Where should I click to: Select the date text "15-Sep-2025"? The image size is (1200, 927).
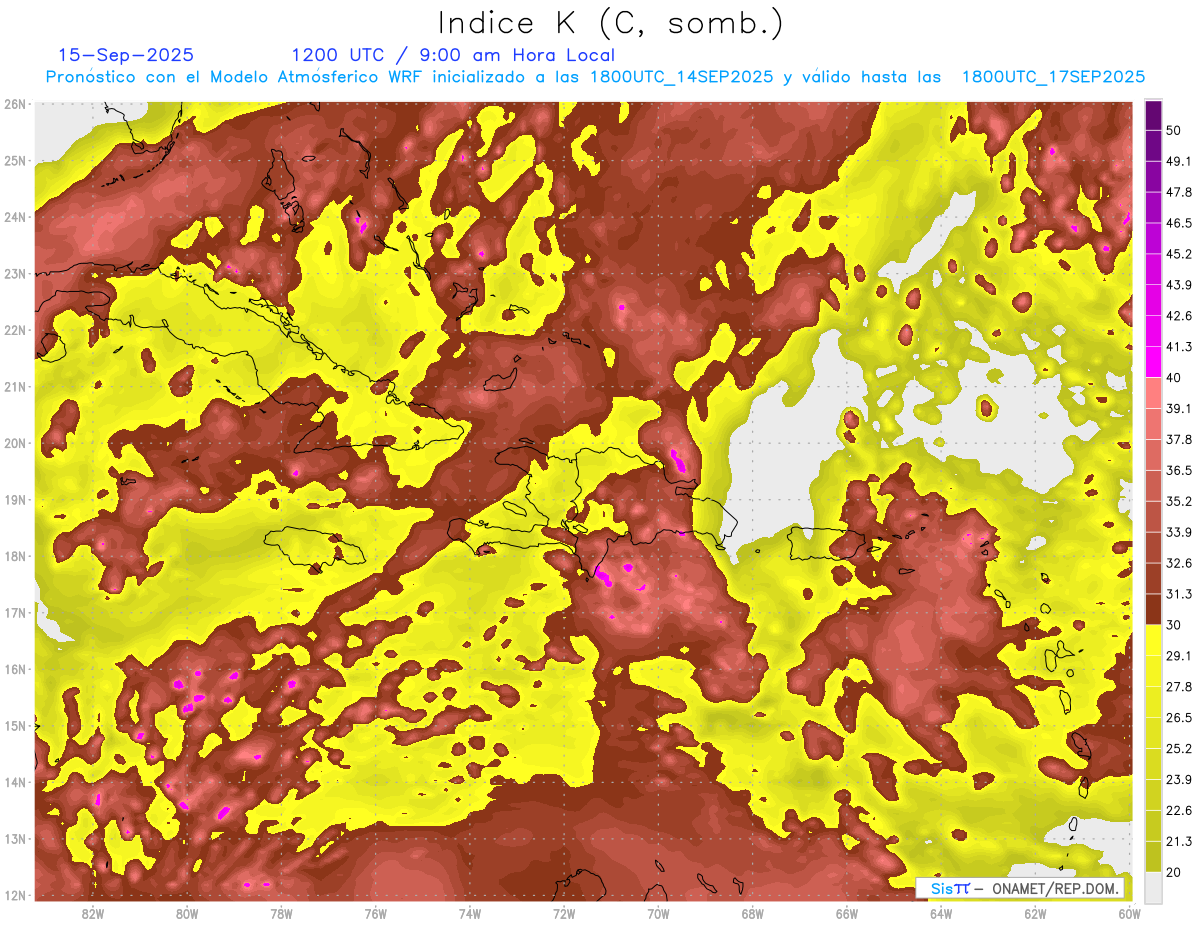(x=126, y=55)
